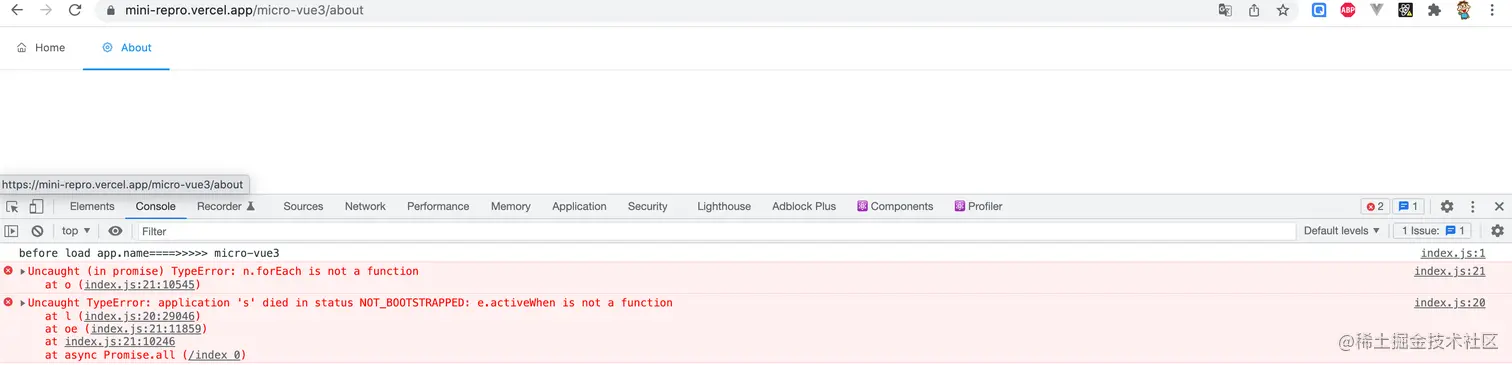The width and height of the screenshot is (1512, 365).
Task: Expand the NOT_BOOTSTRAPPED error message
Action: [x=23, y=303]
